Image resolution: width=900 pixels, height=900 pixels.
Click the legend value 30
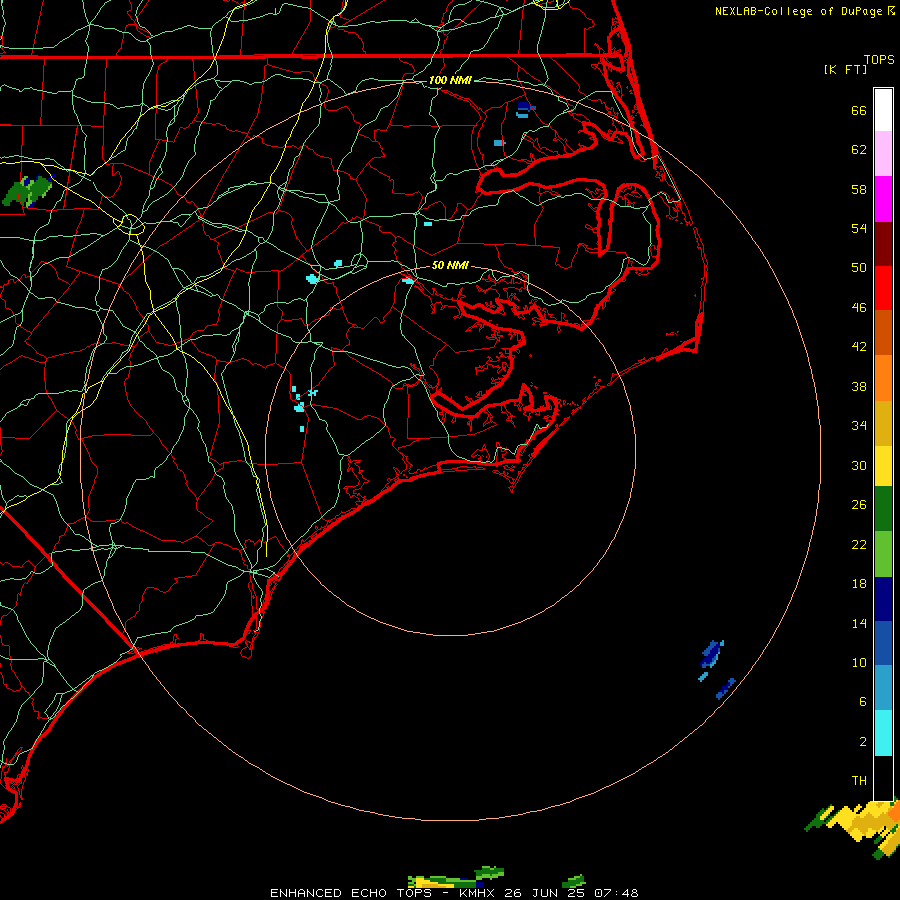(859, 465)
